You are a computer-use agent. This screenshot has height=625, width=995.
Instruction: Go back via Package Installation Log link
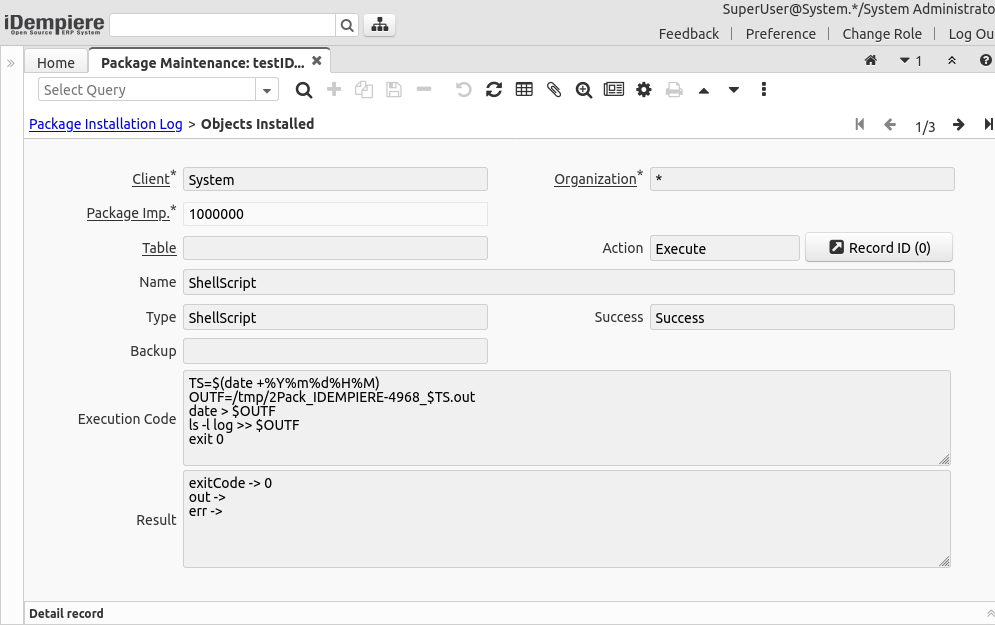coord(105,123)
